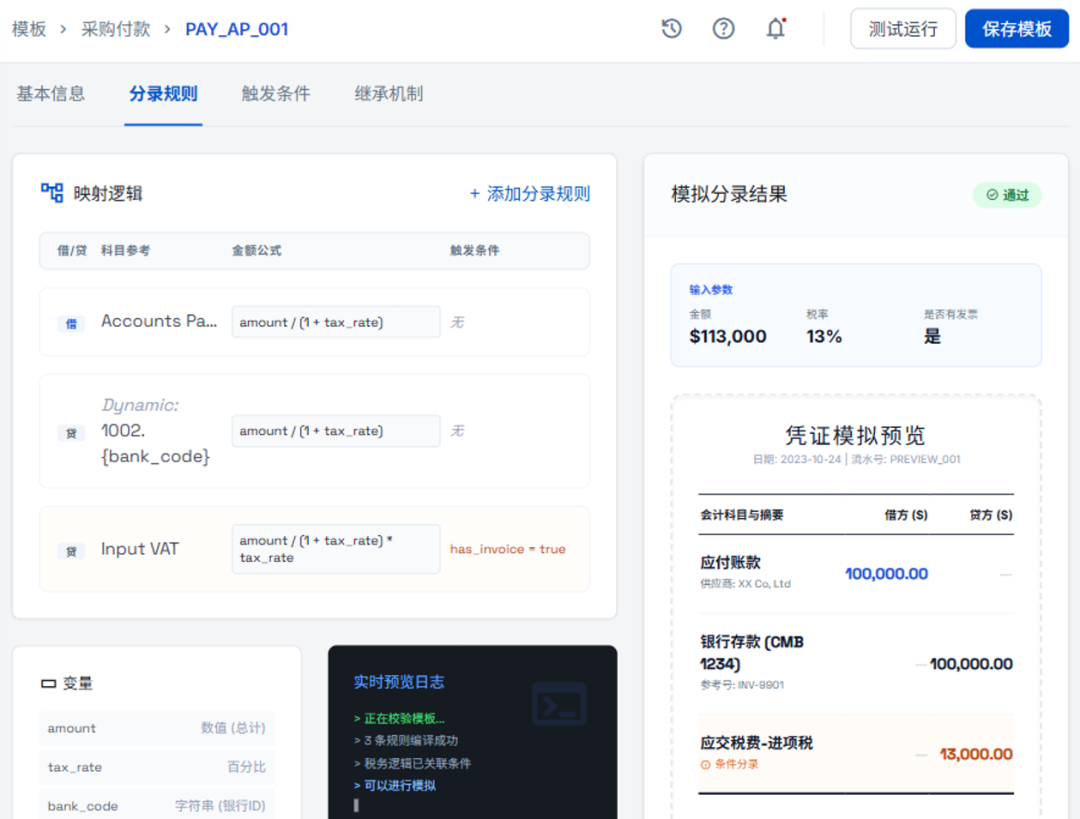Screen dimensions: 1080x819
Task: Open the version history clock icon
Action: pyautogui.click(x=672, y=28)
